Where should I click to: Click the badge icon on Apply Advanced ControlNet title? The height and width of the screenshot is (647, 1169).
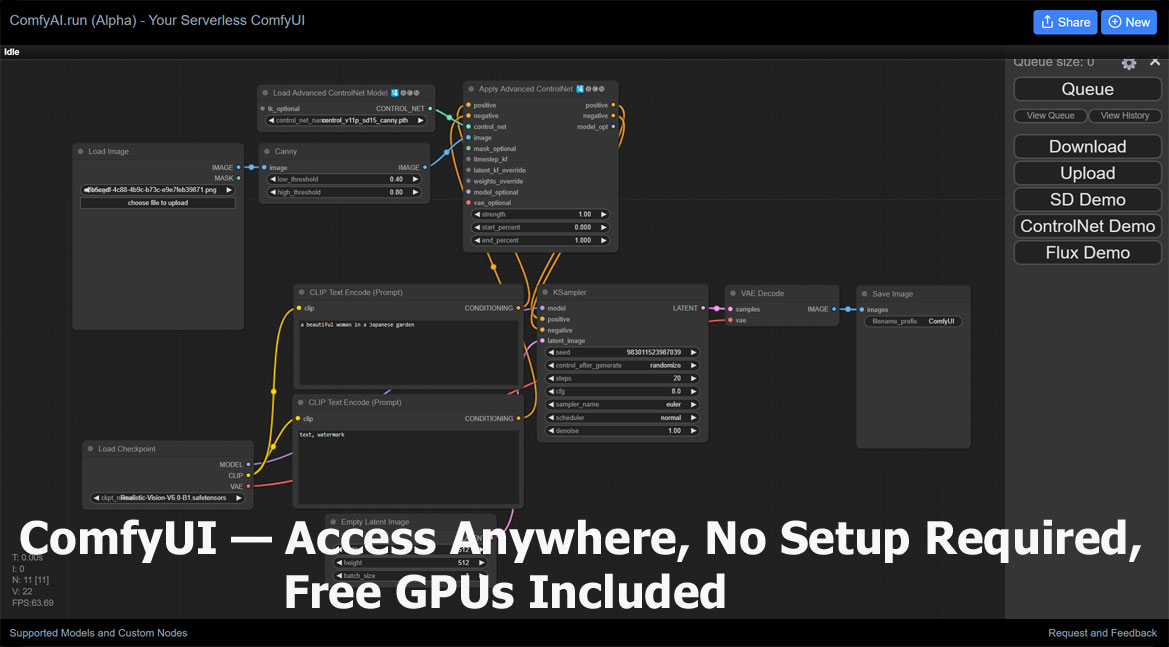(x=579, y=89)
